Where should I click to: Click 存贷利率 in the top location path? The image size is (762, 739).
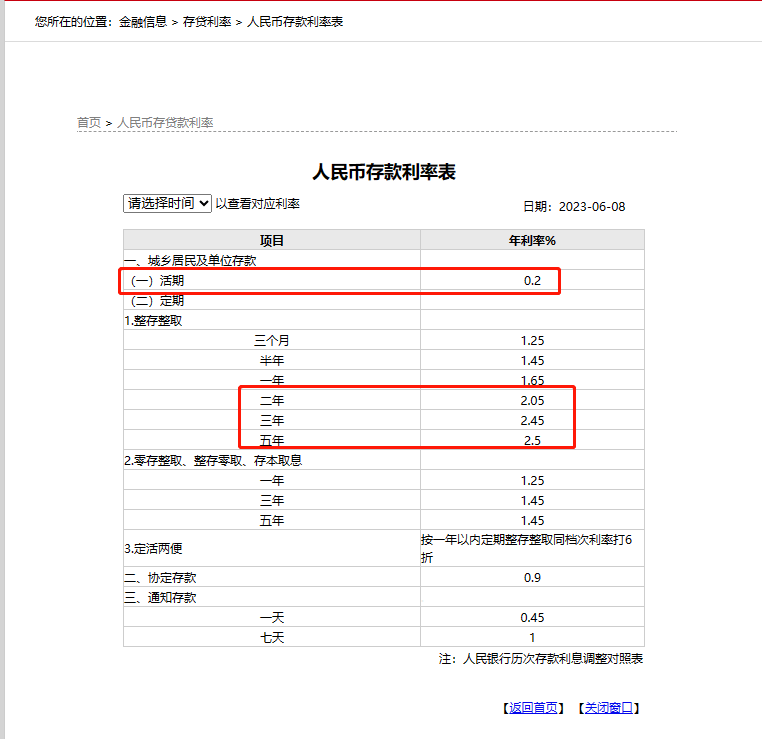tap(207, 22)
